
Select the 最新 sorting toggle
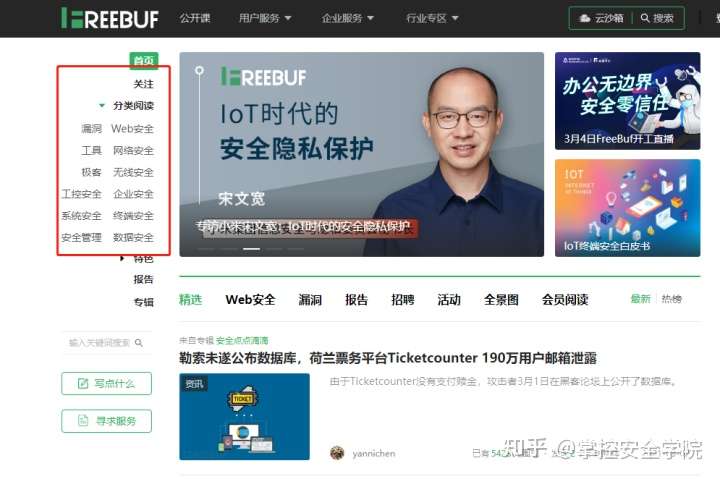click(640, 299)
